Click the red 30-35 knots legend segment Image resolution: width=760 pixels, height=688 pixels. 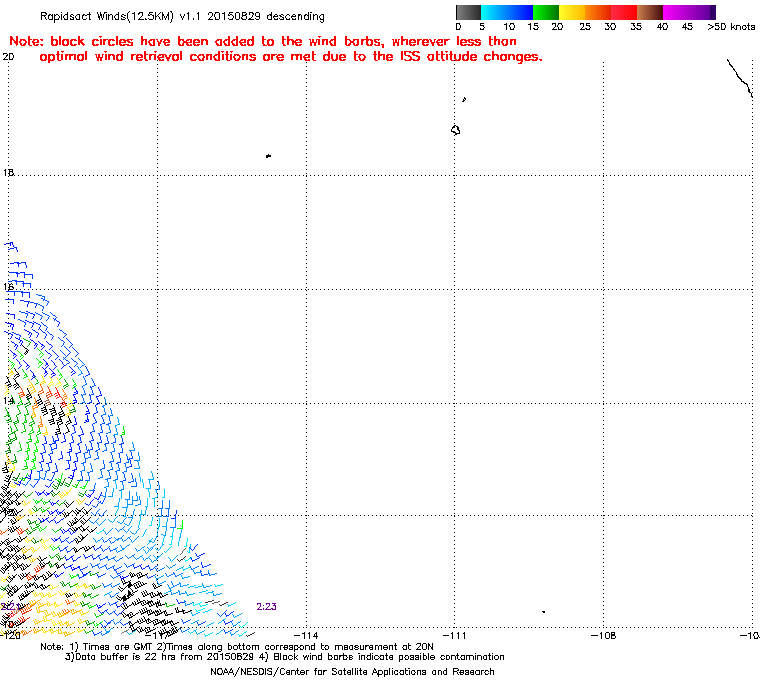[x=624, y=12]
